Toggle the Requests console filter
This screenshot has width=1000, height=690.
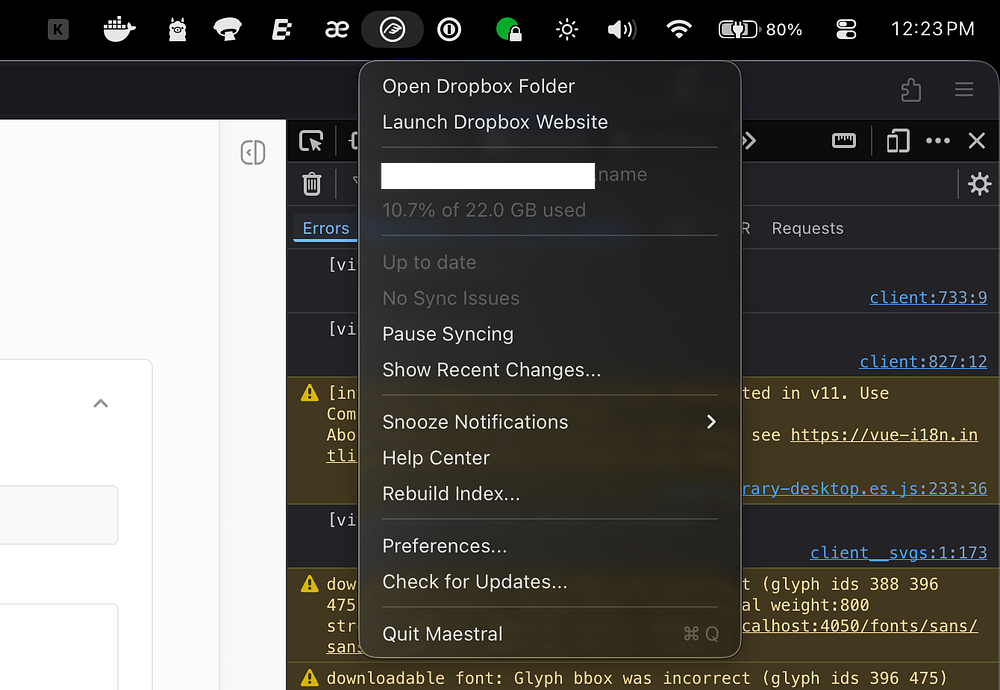pos(807,228)
